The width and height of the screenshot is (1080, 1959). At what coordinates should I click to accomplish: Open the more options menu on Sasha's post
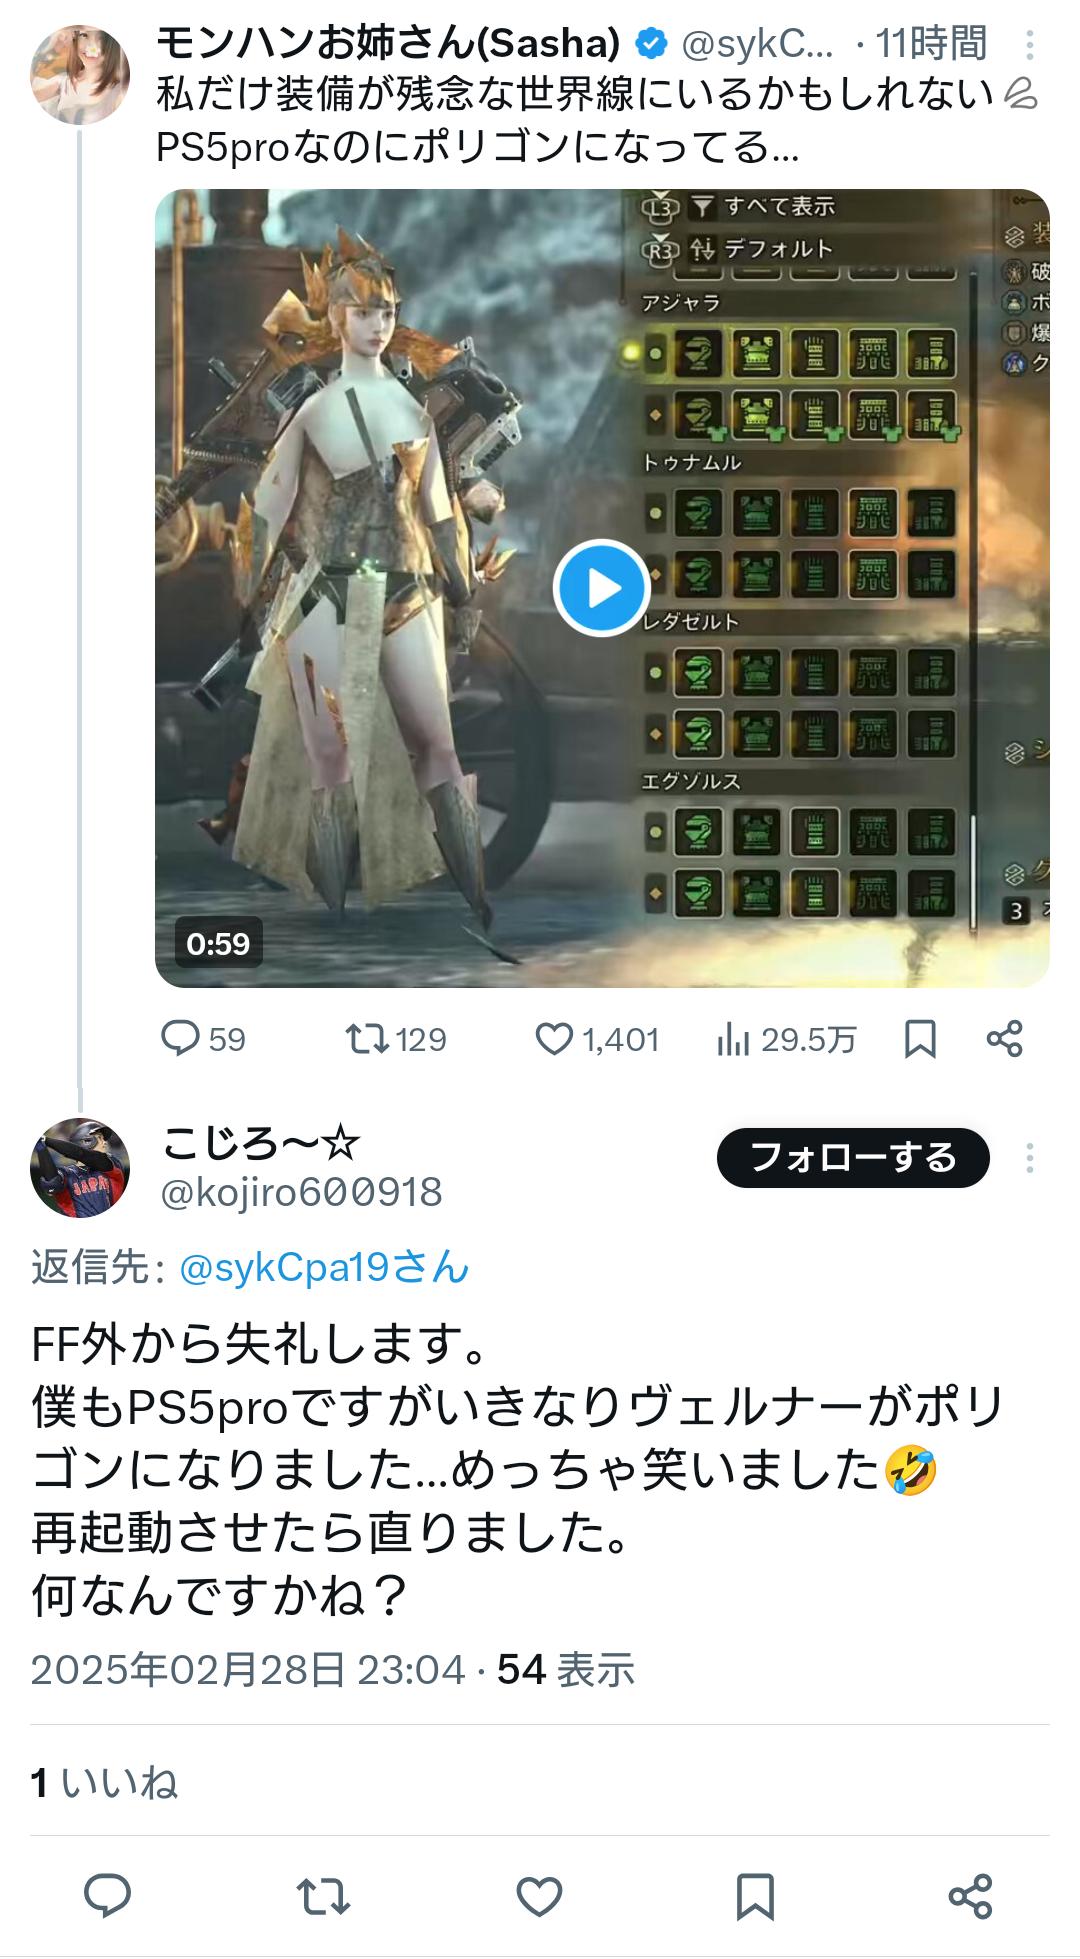[1030, 45]
